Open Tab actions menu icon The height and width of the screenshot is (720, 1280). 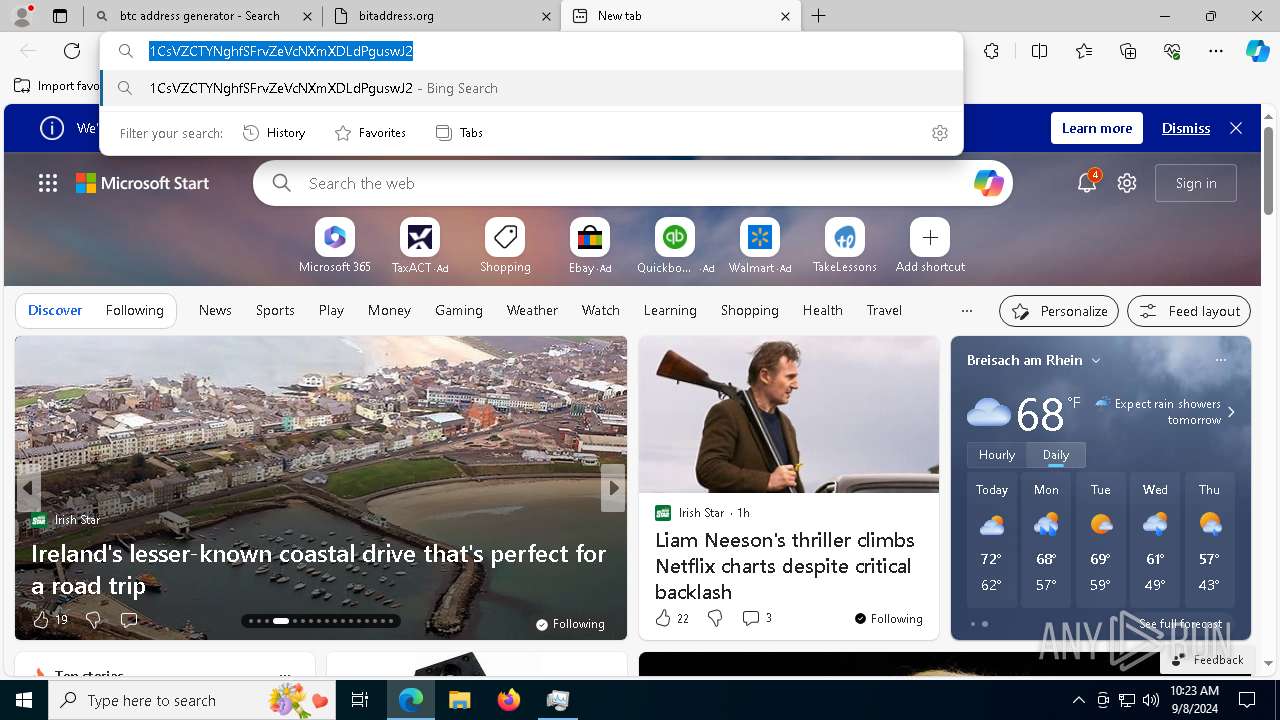[60, 16]
